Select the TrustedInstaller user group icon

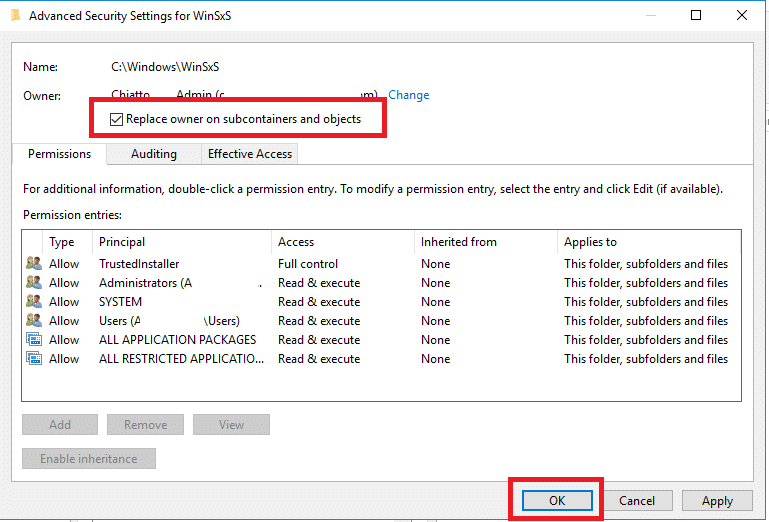pos(34,263)
